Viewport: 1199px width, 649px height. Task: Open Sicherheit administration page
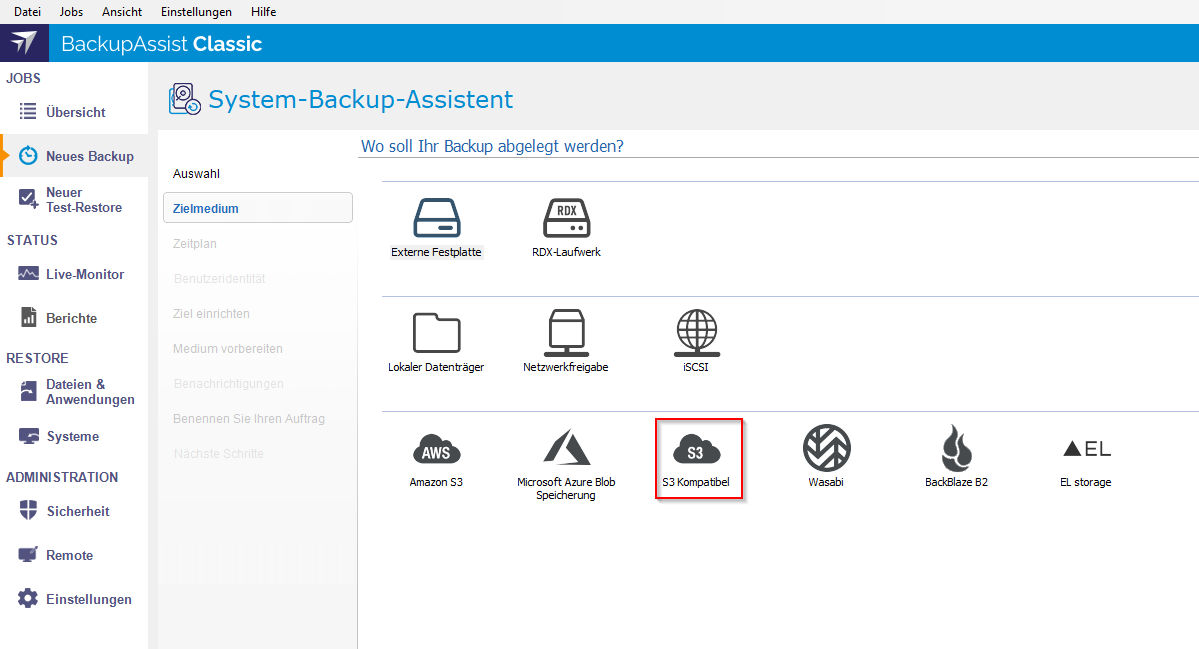(x=77, y=511)
